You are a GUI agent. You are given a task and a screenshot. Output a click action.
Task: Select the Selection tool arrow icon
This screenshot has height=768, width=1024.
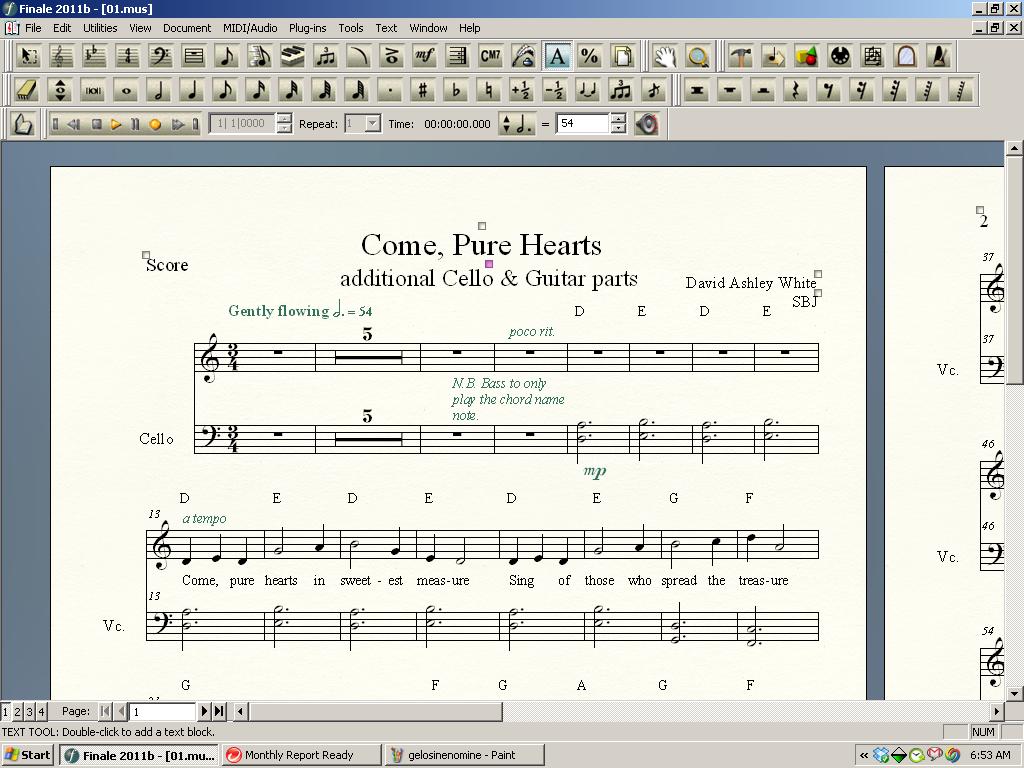tap(28, 56)
